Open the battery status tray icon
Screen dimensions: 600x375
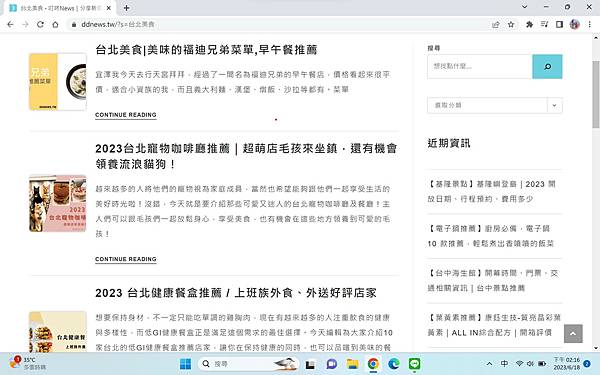(542, 364)
